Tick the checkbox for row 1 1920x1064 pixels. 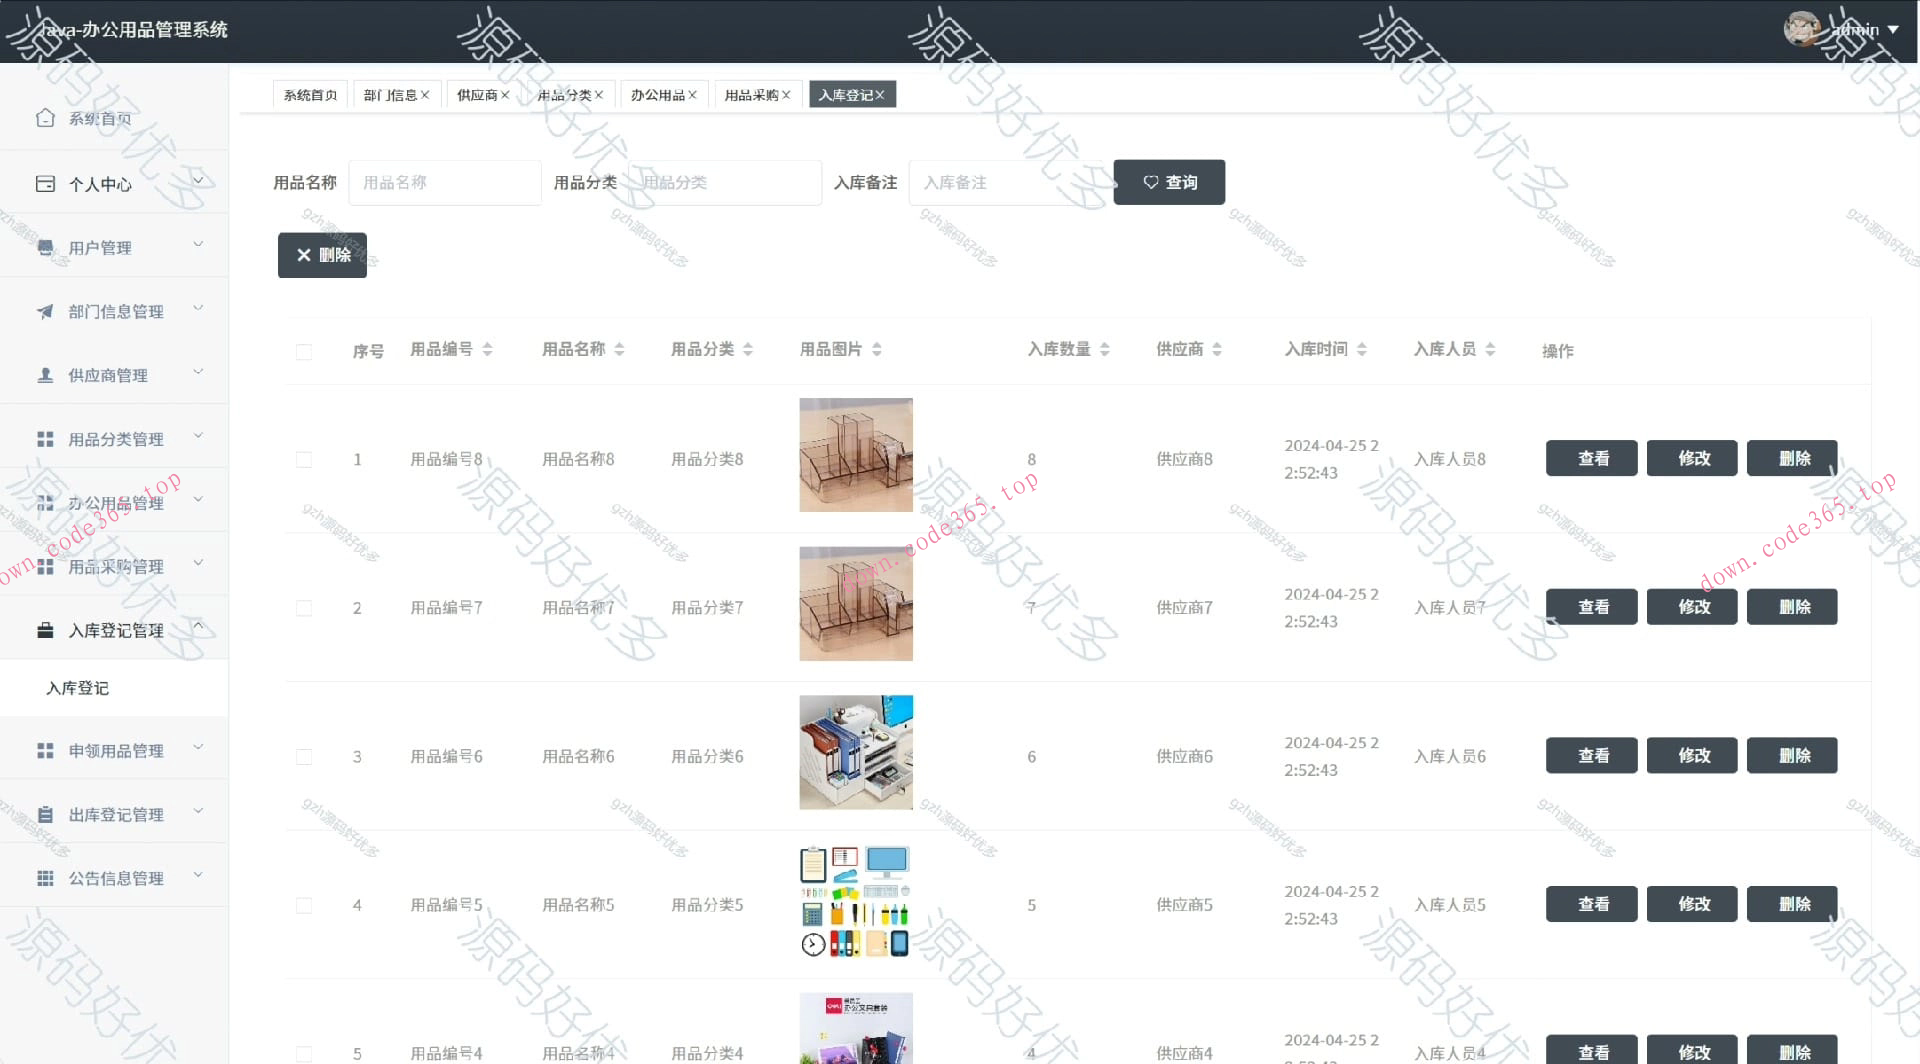pos(304,459)
